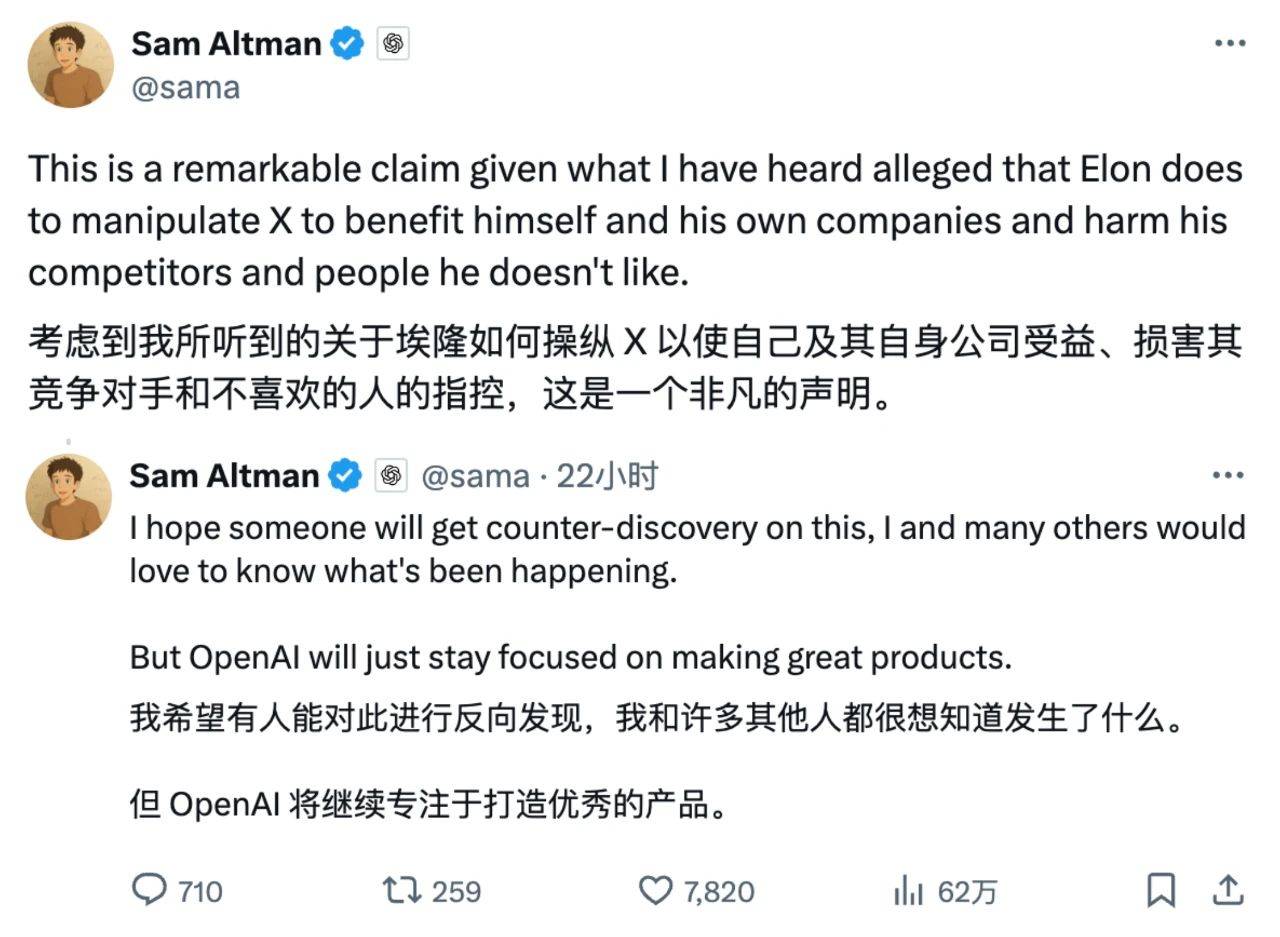The image size is (1280, 937).
Task: Click the 259 retweet count
Action: (x=457, y=890)
